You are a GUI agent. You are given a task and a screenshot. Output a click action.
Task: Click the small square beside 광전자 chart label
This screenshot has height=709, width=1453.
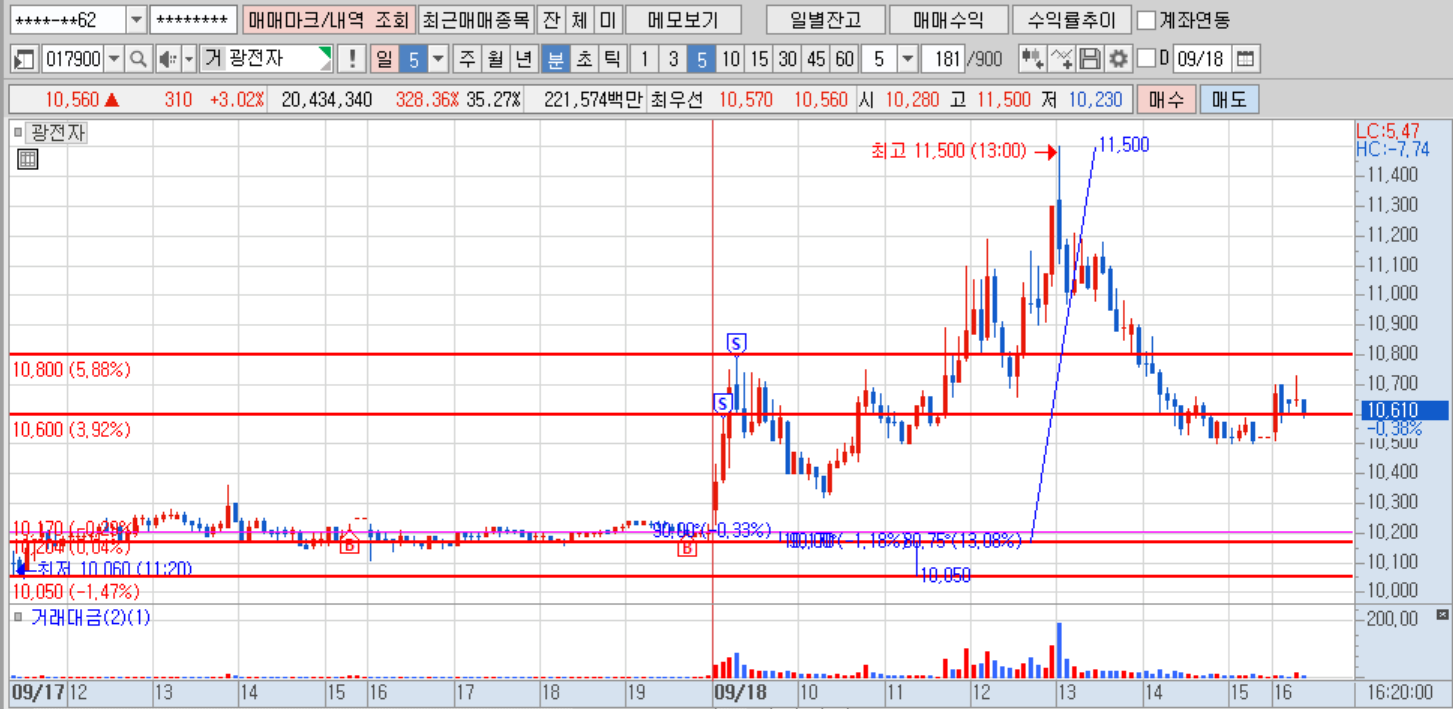tap(18, 132)
